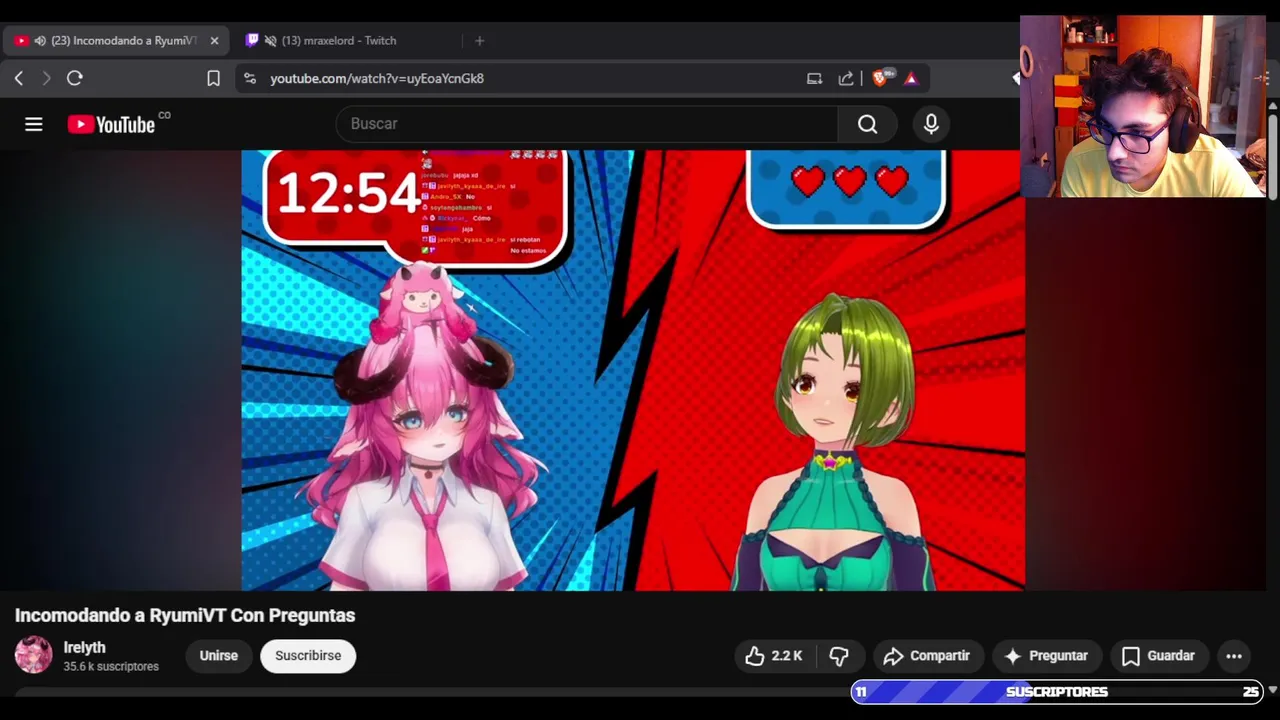This screenshot has height=720, width=1280.
Task: Subscribe with the Suscribirse button
Action: [308, 656]
